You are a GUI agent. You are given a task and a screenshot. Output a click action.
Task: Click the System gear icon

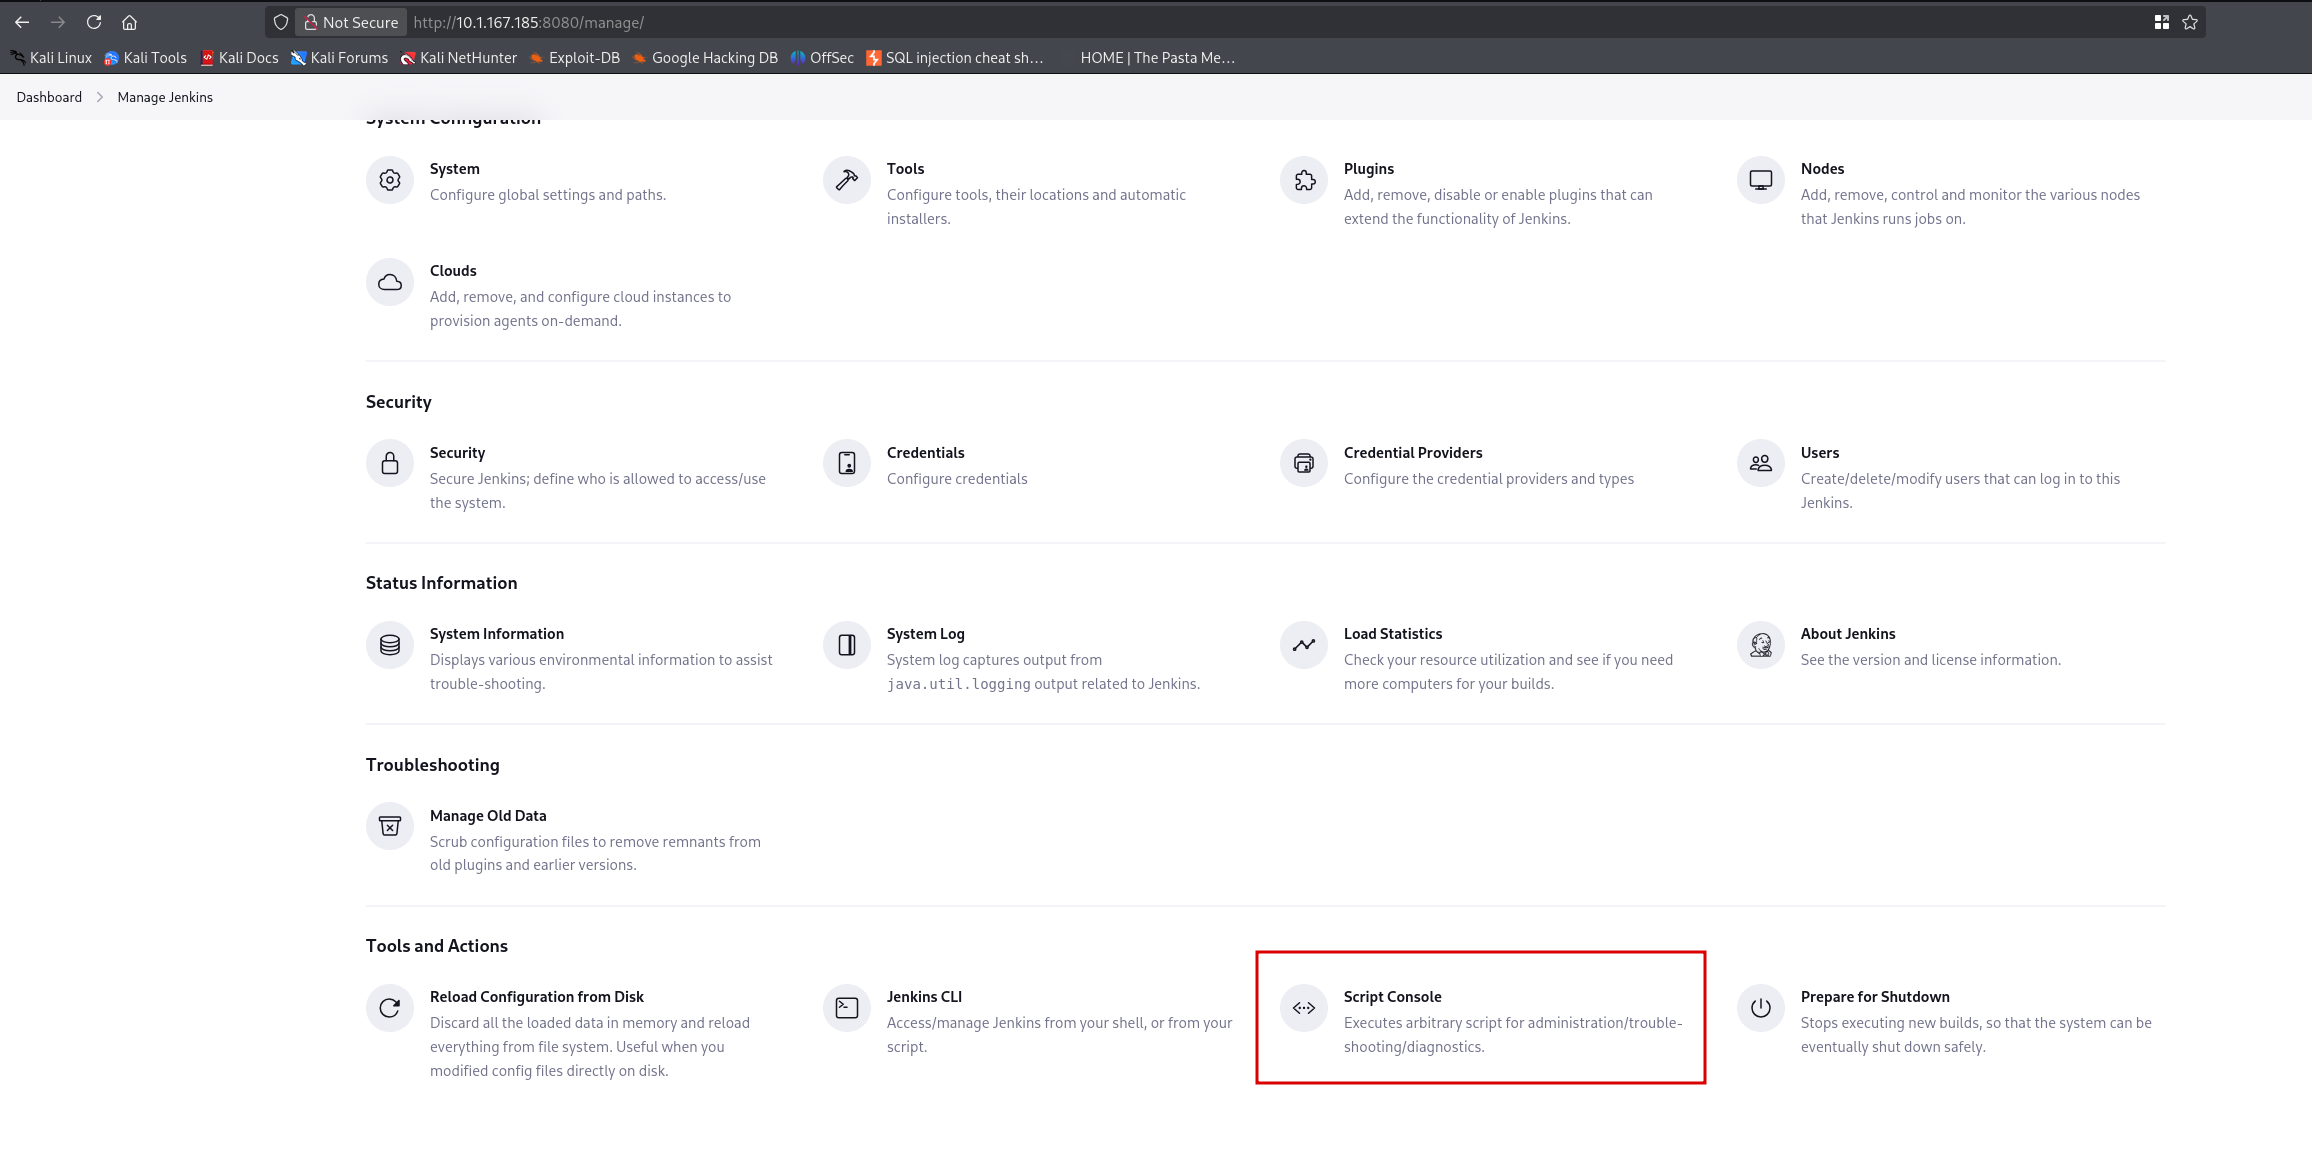point(390,180)
